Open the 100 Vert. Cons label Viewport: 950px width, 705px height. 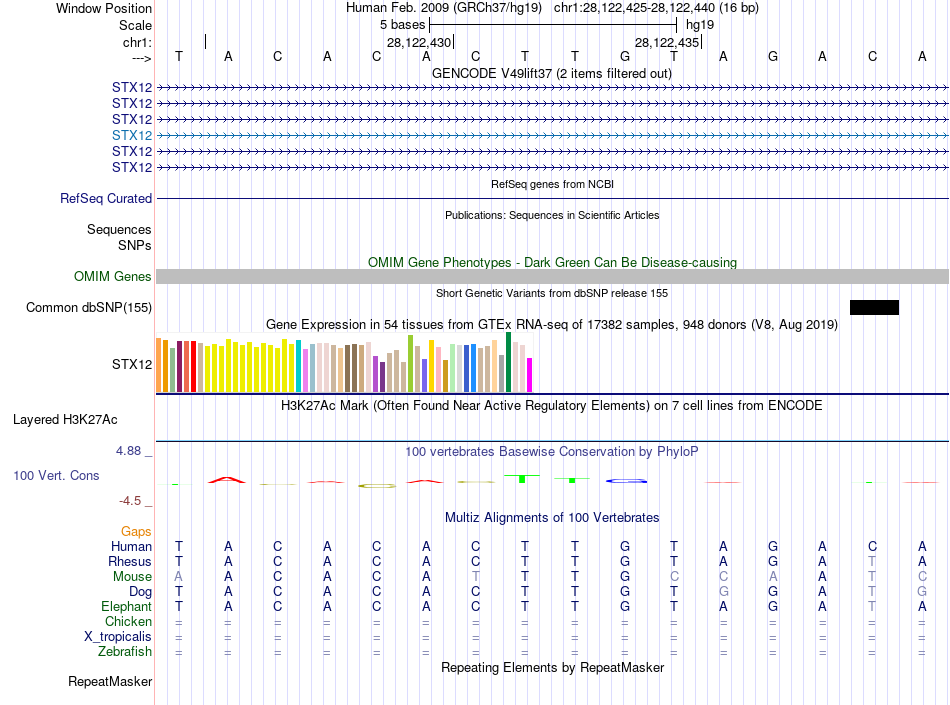(x=56, y=475)
